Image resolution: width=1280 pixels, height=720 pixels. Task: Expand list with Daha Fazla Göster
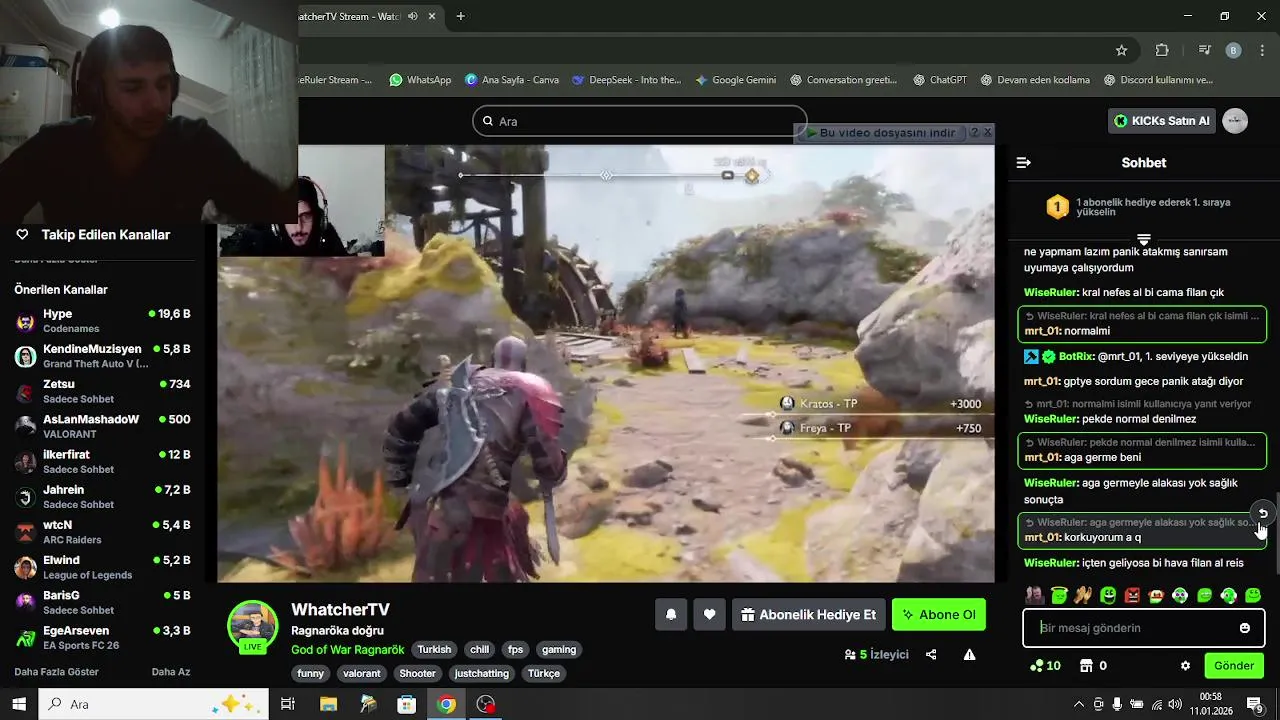[x=57, y=672]
